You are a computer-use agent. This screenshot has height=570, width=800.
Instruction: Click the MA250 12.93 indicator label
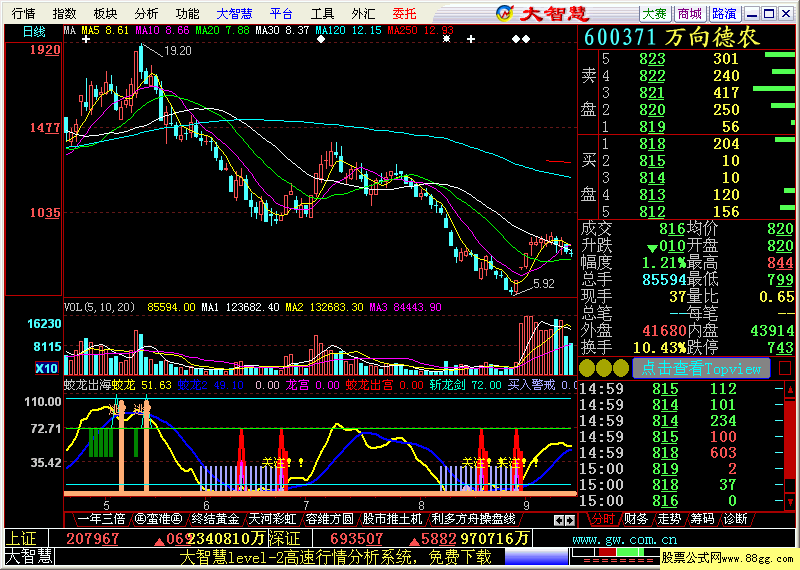click(x=420, y=31)
